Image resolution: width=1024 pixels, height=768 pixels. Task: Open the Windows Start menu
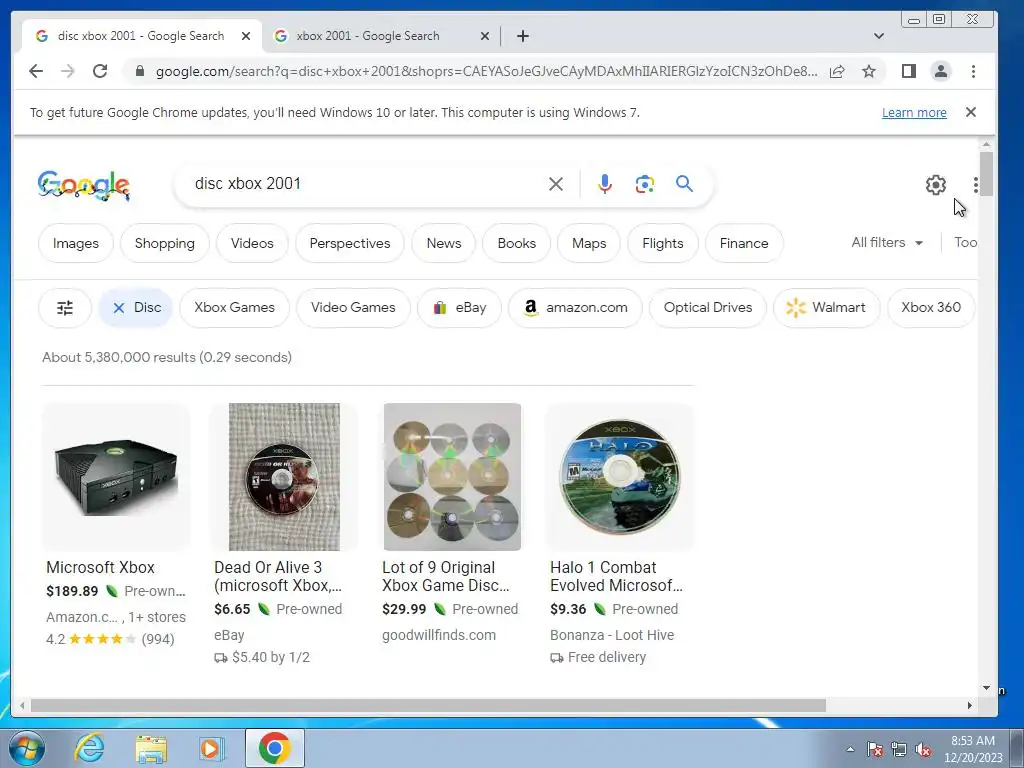(x=26, y=748)
